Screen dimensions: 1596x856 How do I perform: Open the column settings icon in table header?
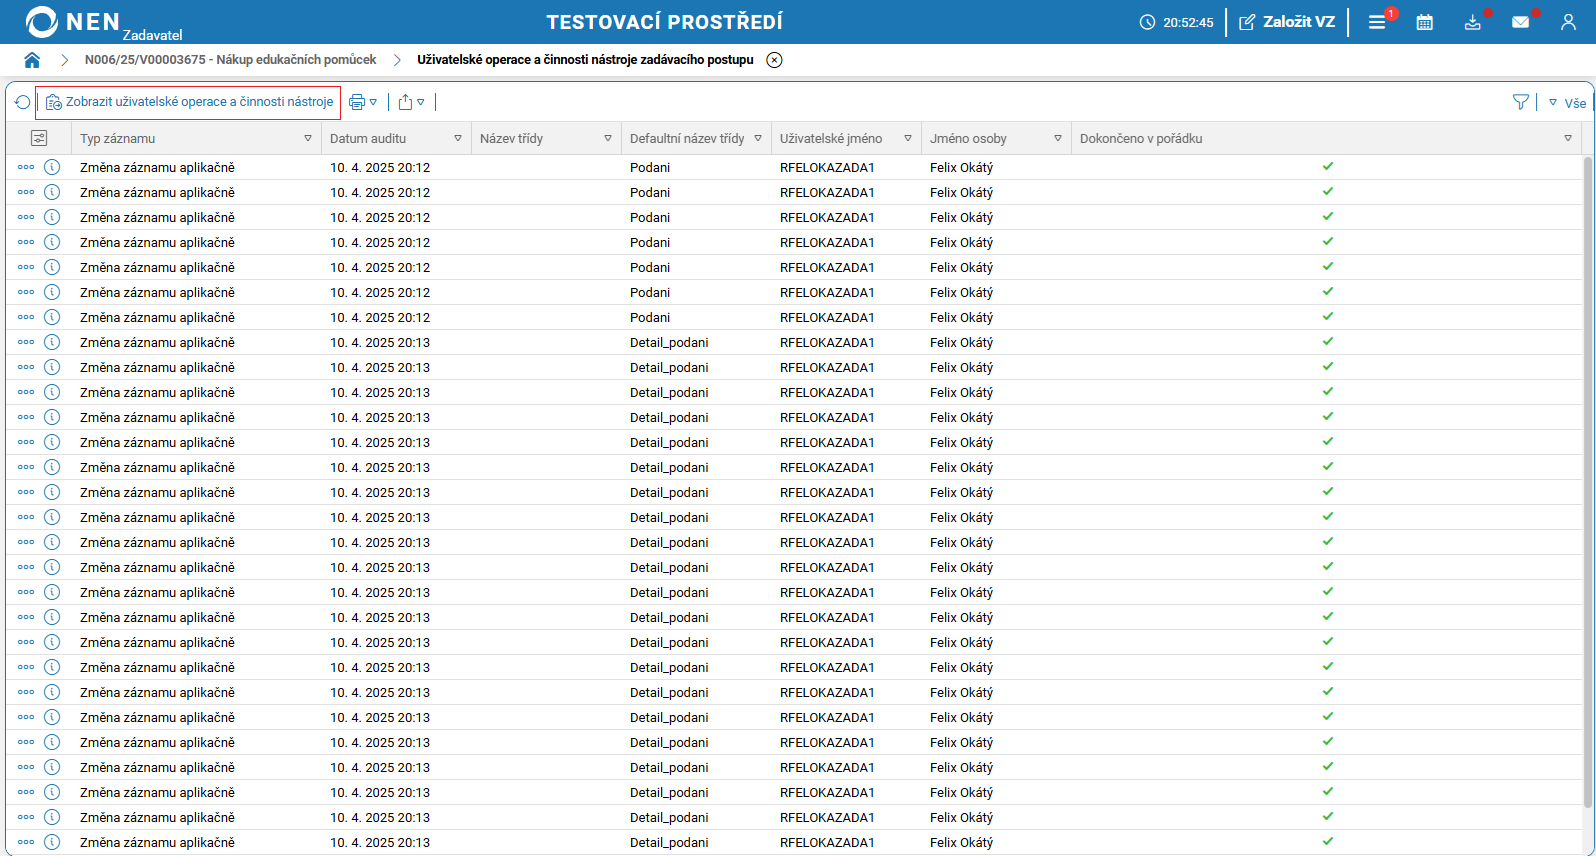point(39,138)
